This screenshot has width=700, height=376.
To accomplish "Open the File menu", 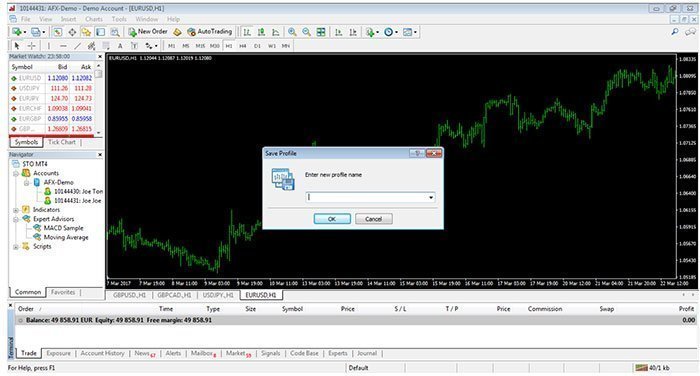I will point(25,19).
